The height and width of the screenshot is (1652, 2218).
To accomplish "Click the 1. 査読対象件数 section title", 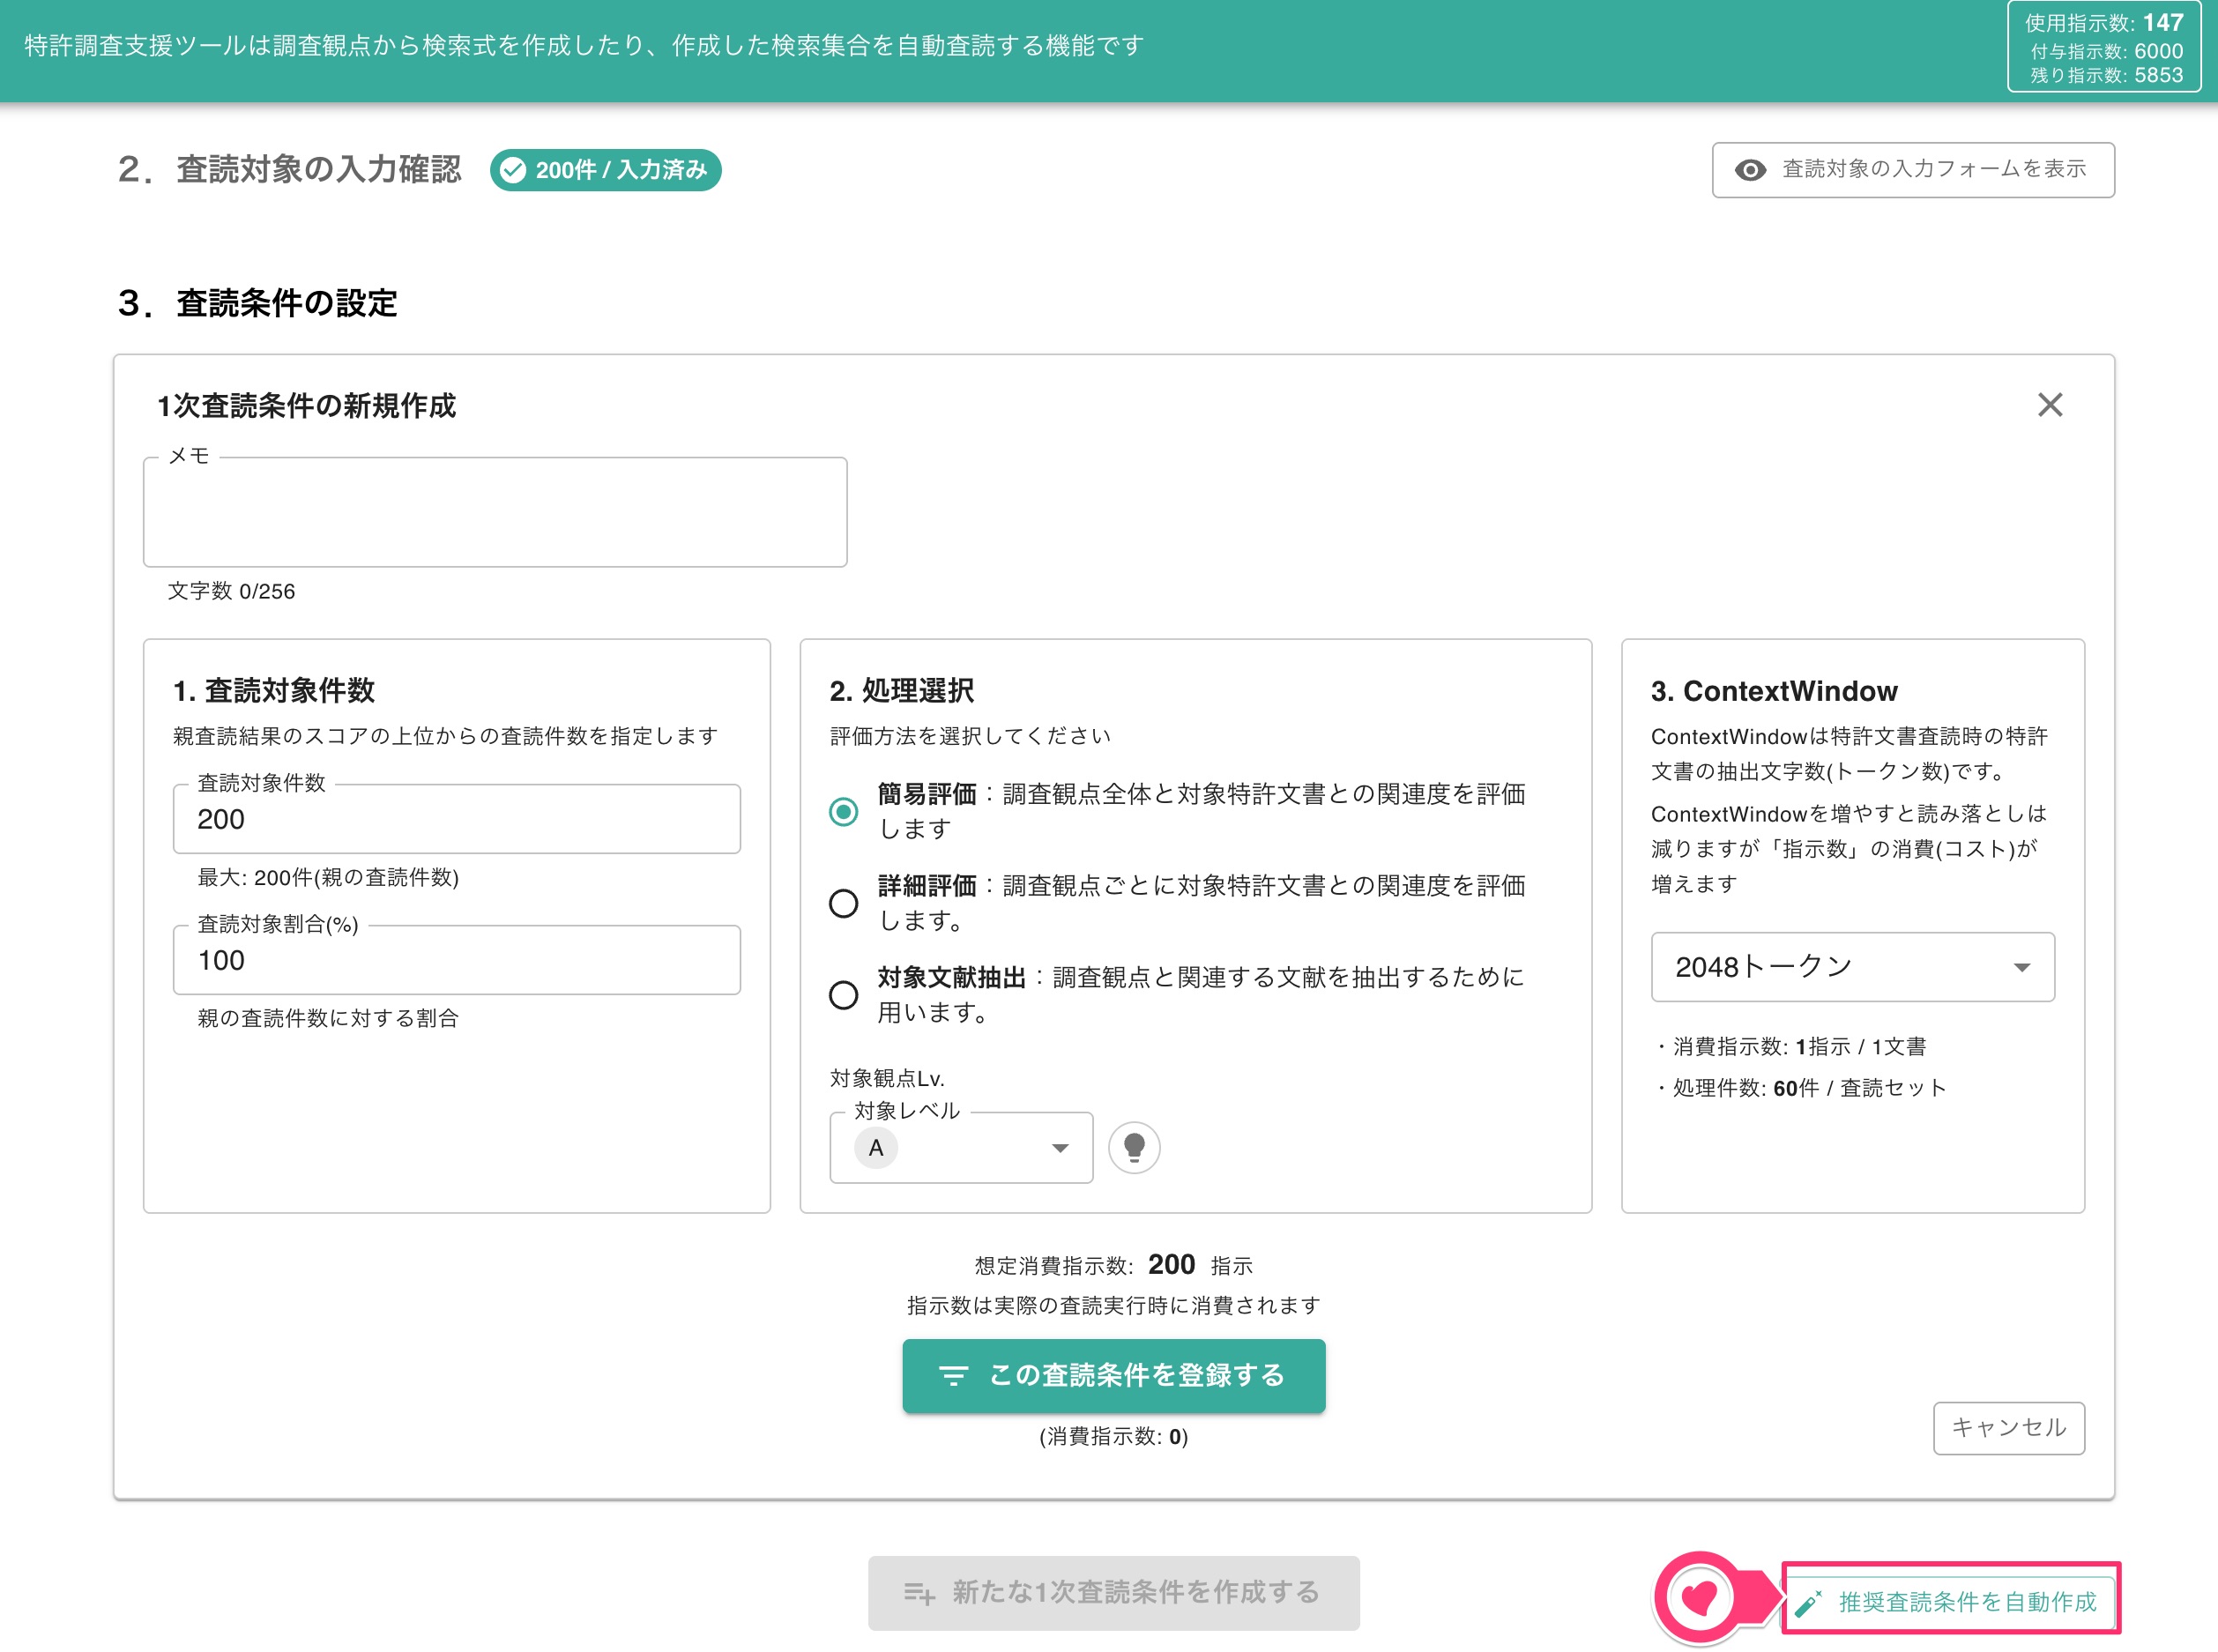I will (x=273, y=691).
